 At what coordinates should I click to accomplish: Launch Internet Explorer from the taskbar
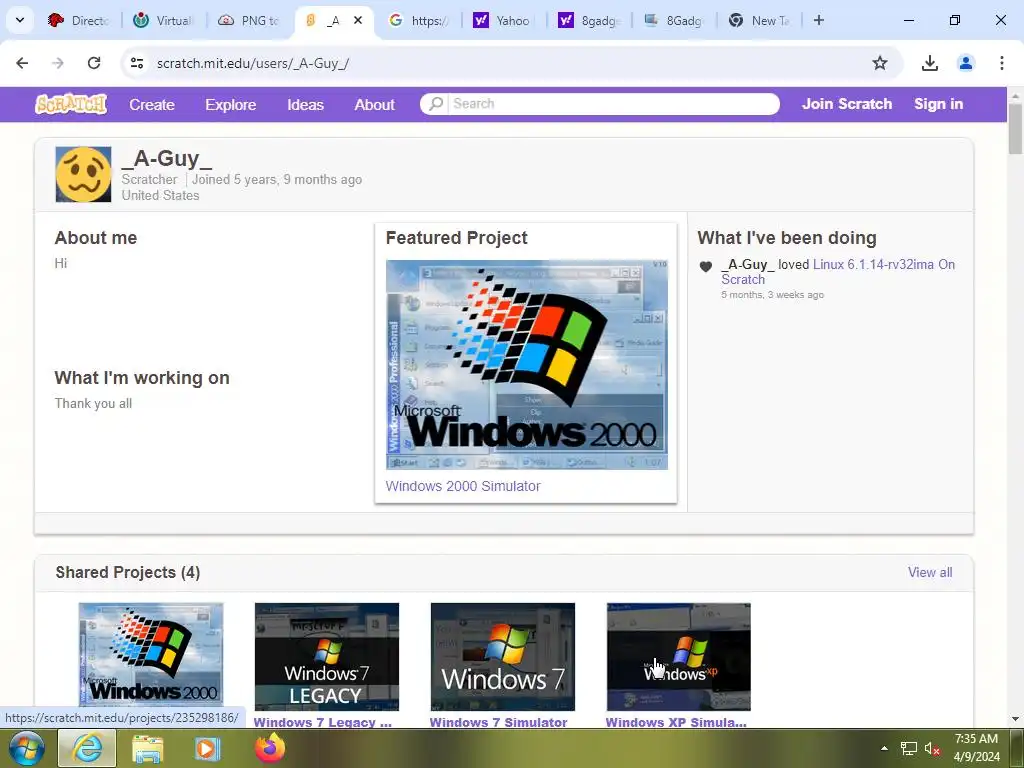point(87,748)
